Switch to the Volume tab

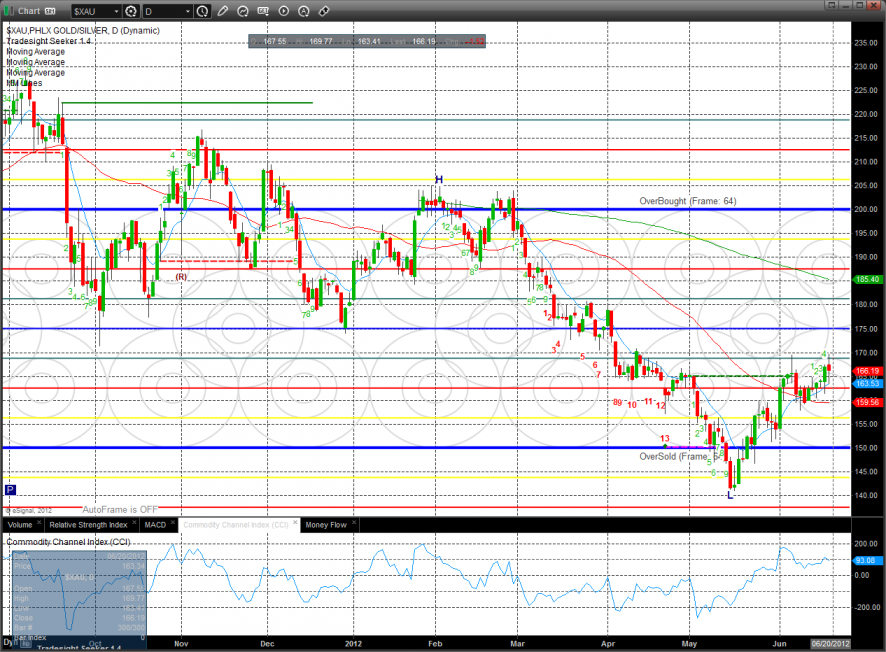coord(19,524)
